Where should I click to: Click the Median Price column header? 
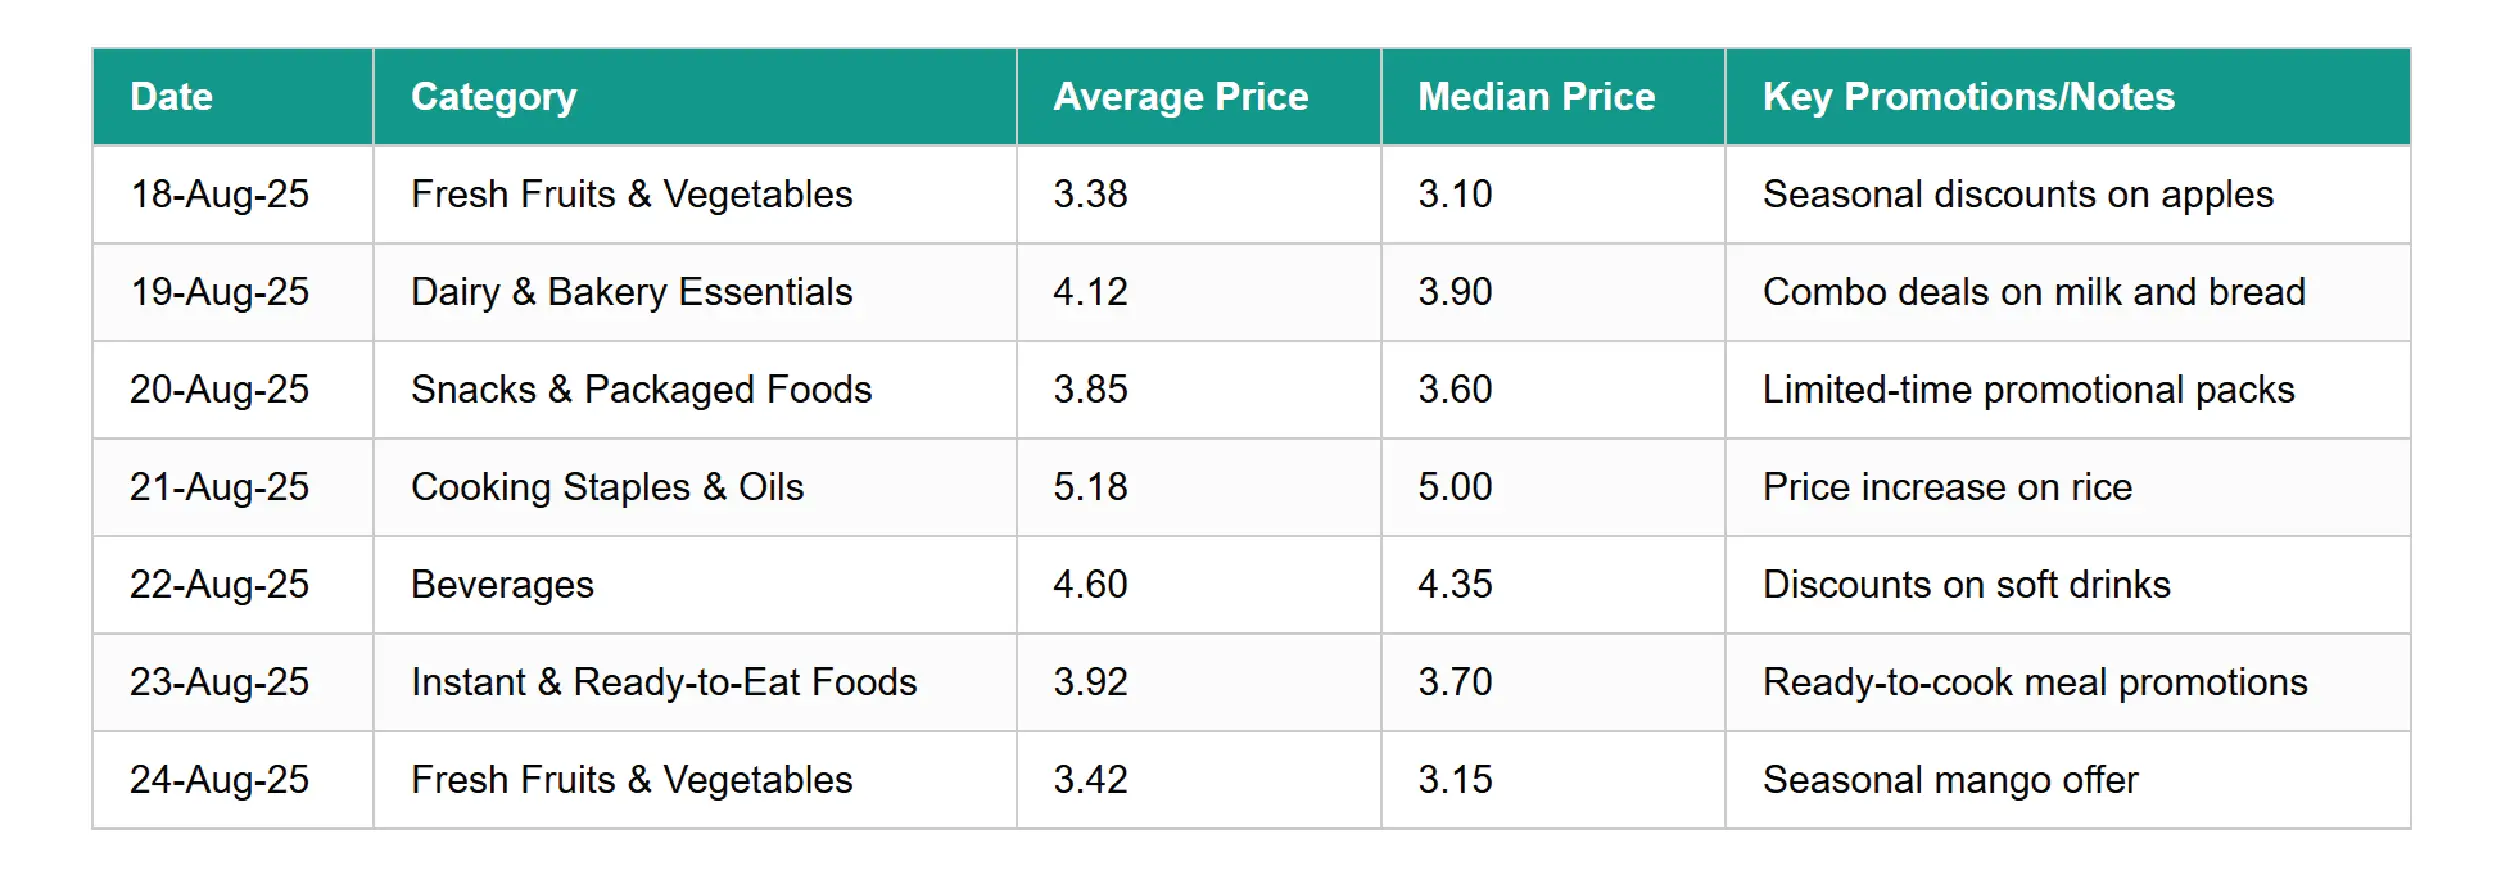point(1536,97)
